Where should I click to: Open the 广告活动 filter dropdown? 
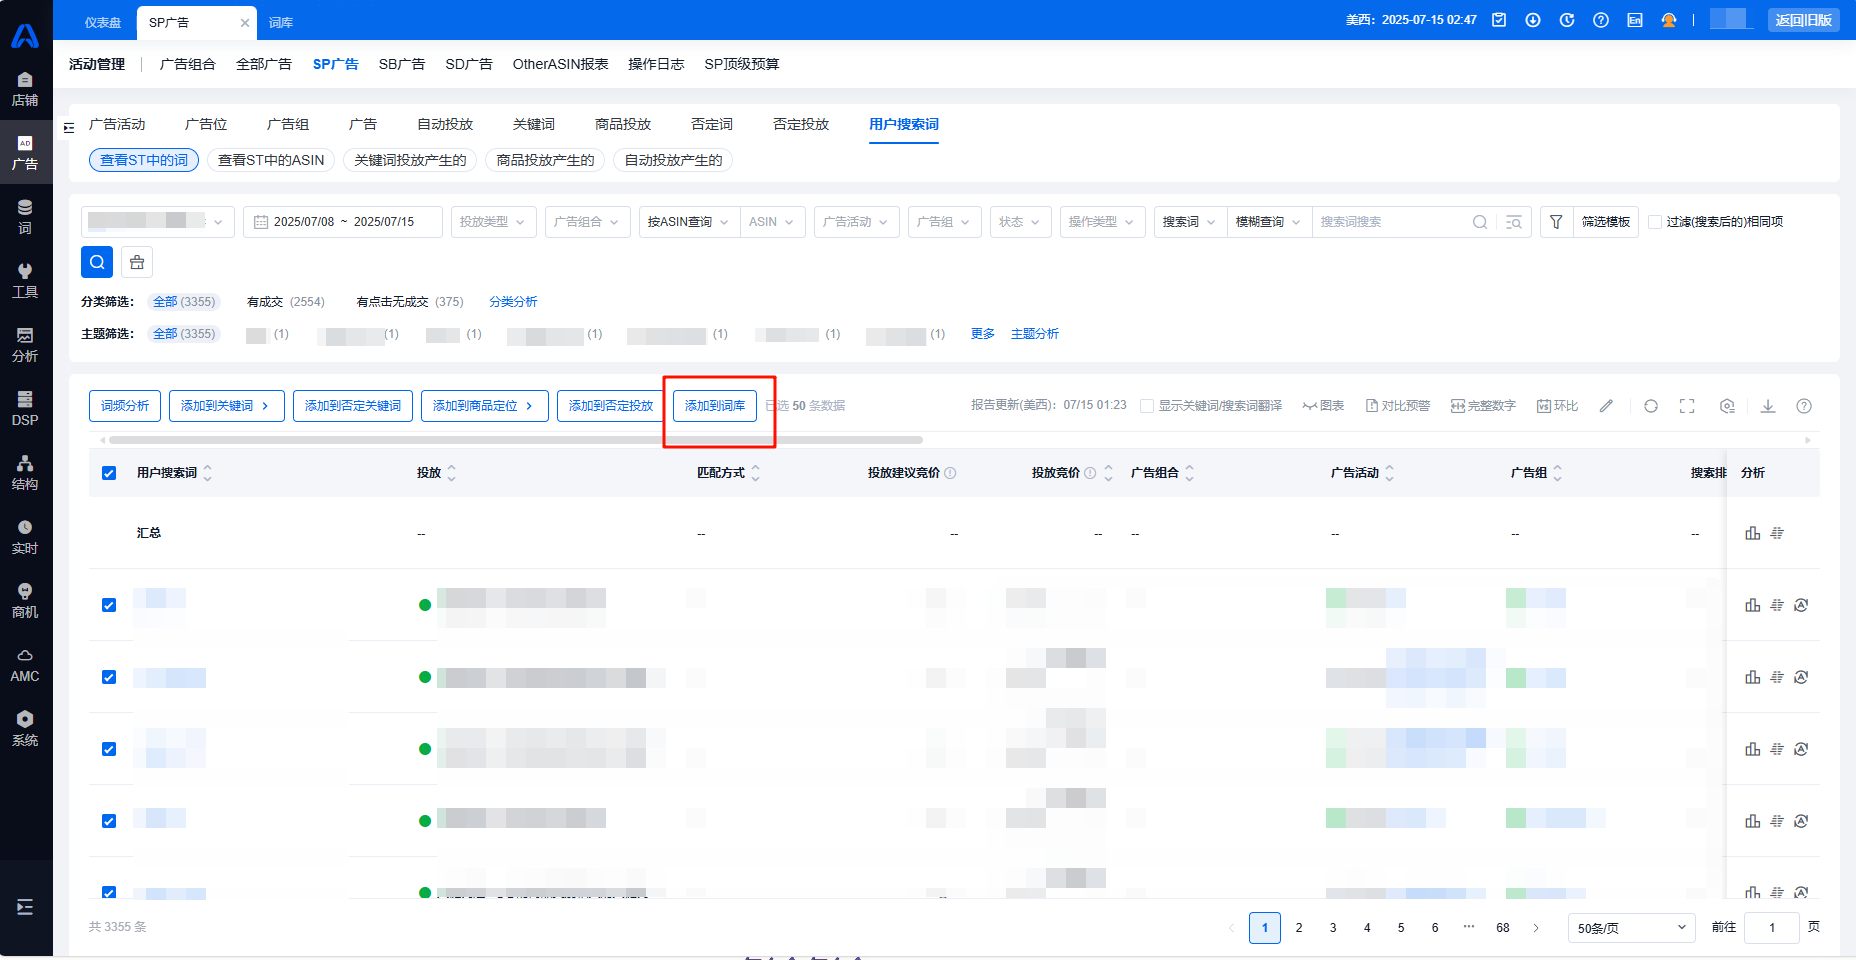coord(857,222)
